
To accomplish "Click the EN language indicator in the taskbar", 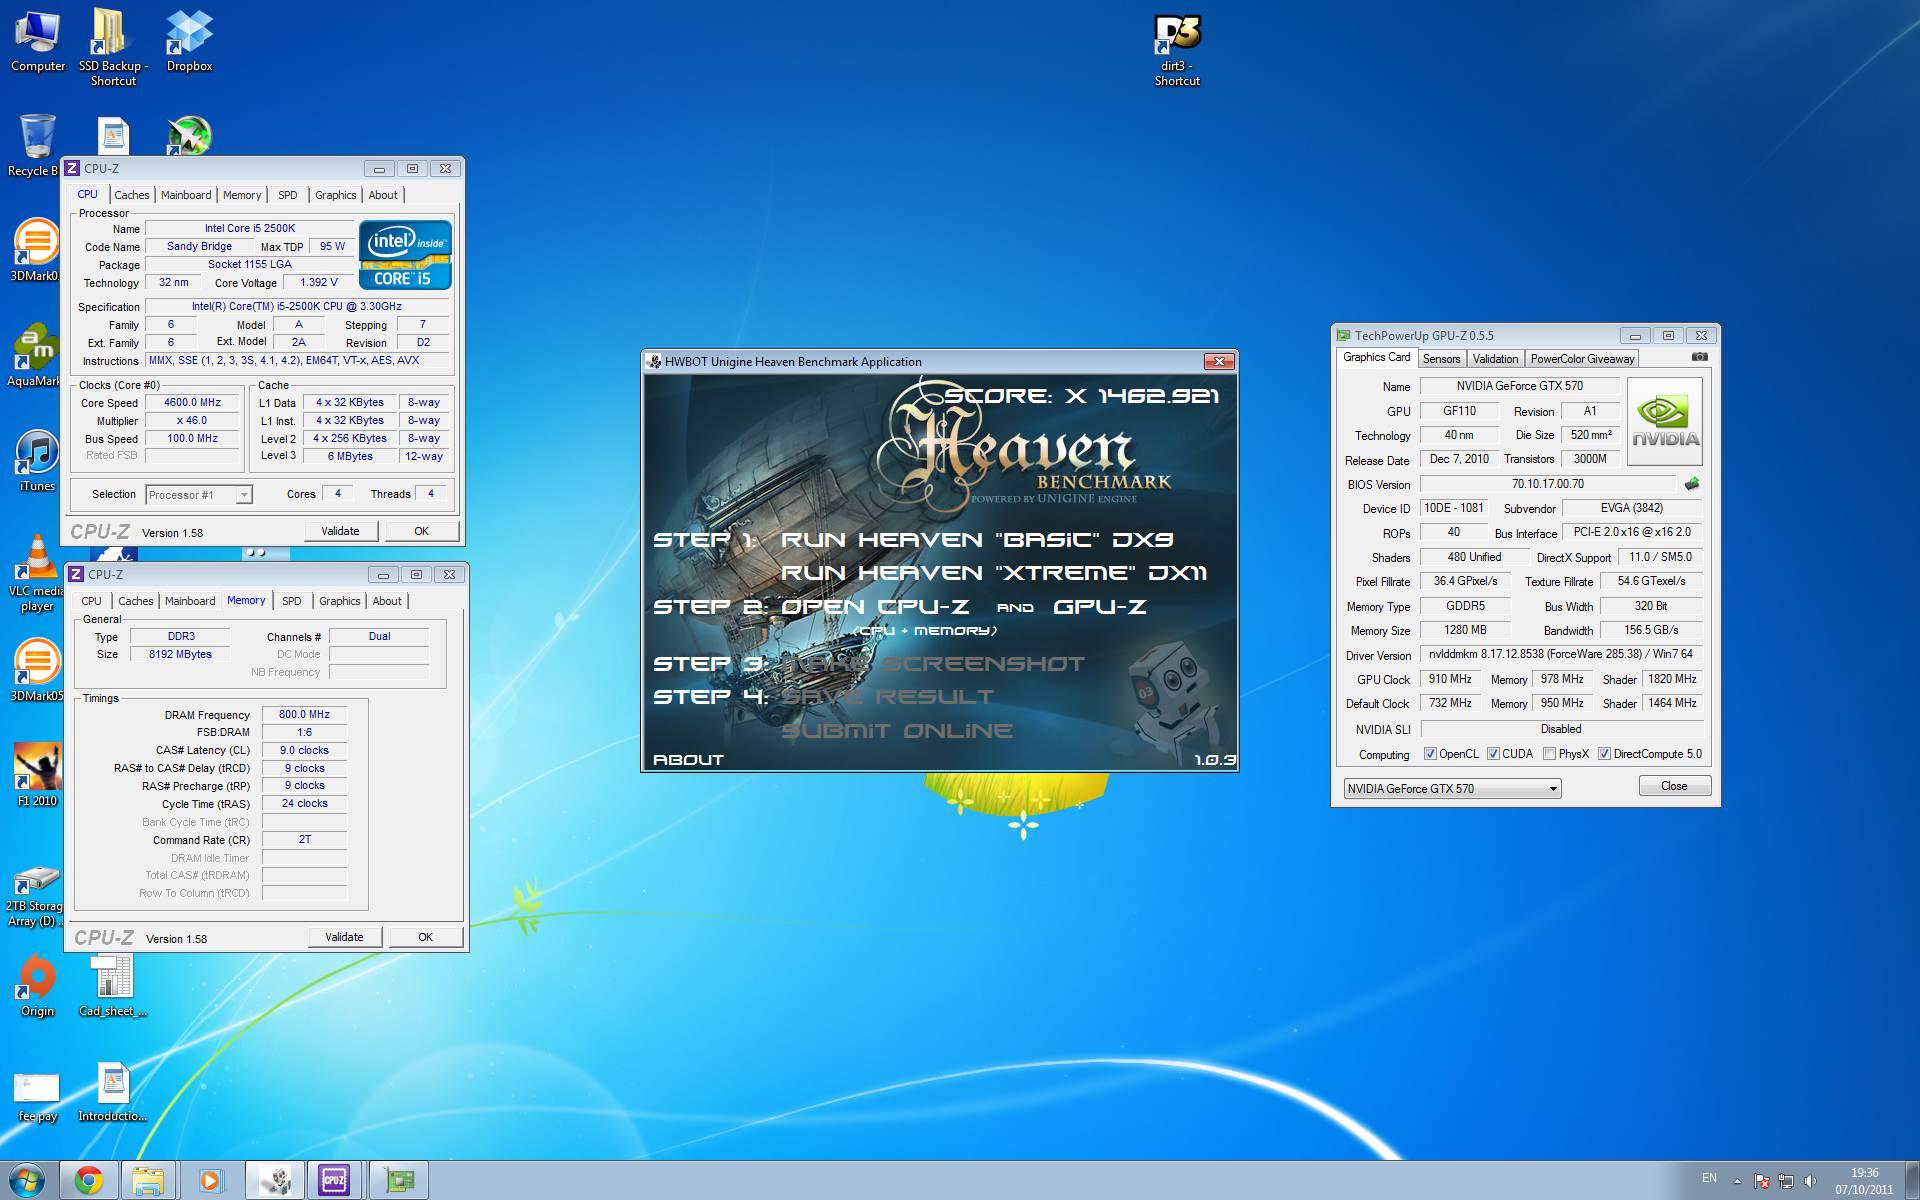I will point(1709,1177).
